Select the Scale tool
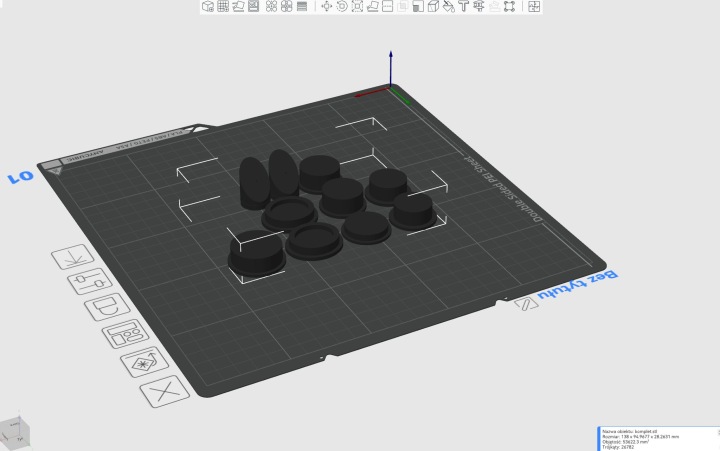 tap(357, 6)
